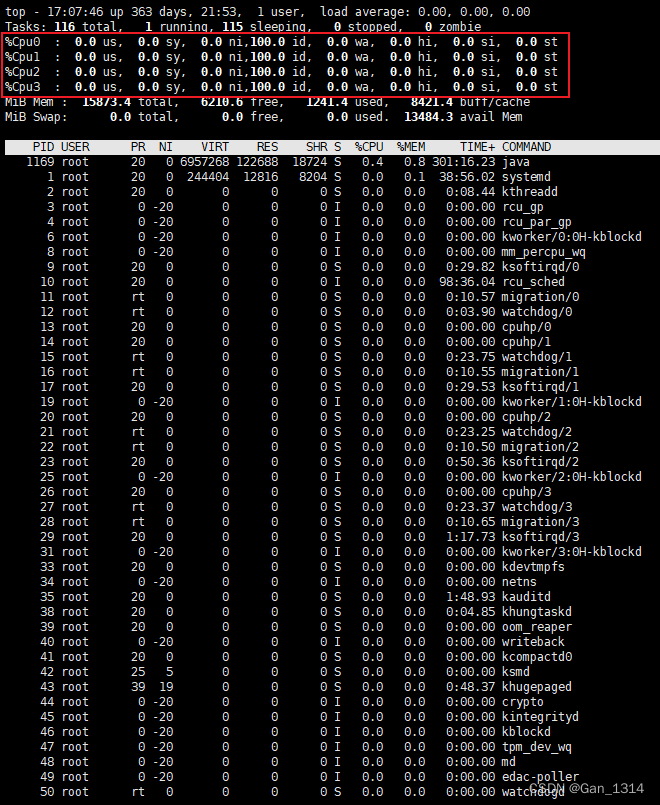Screen dimensions: 660x805
Task: Click the khungtaskd command
Action: click(536, 612)
